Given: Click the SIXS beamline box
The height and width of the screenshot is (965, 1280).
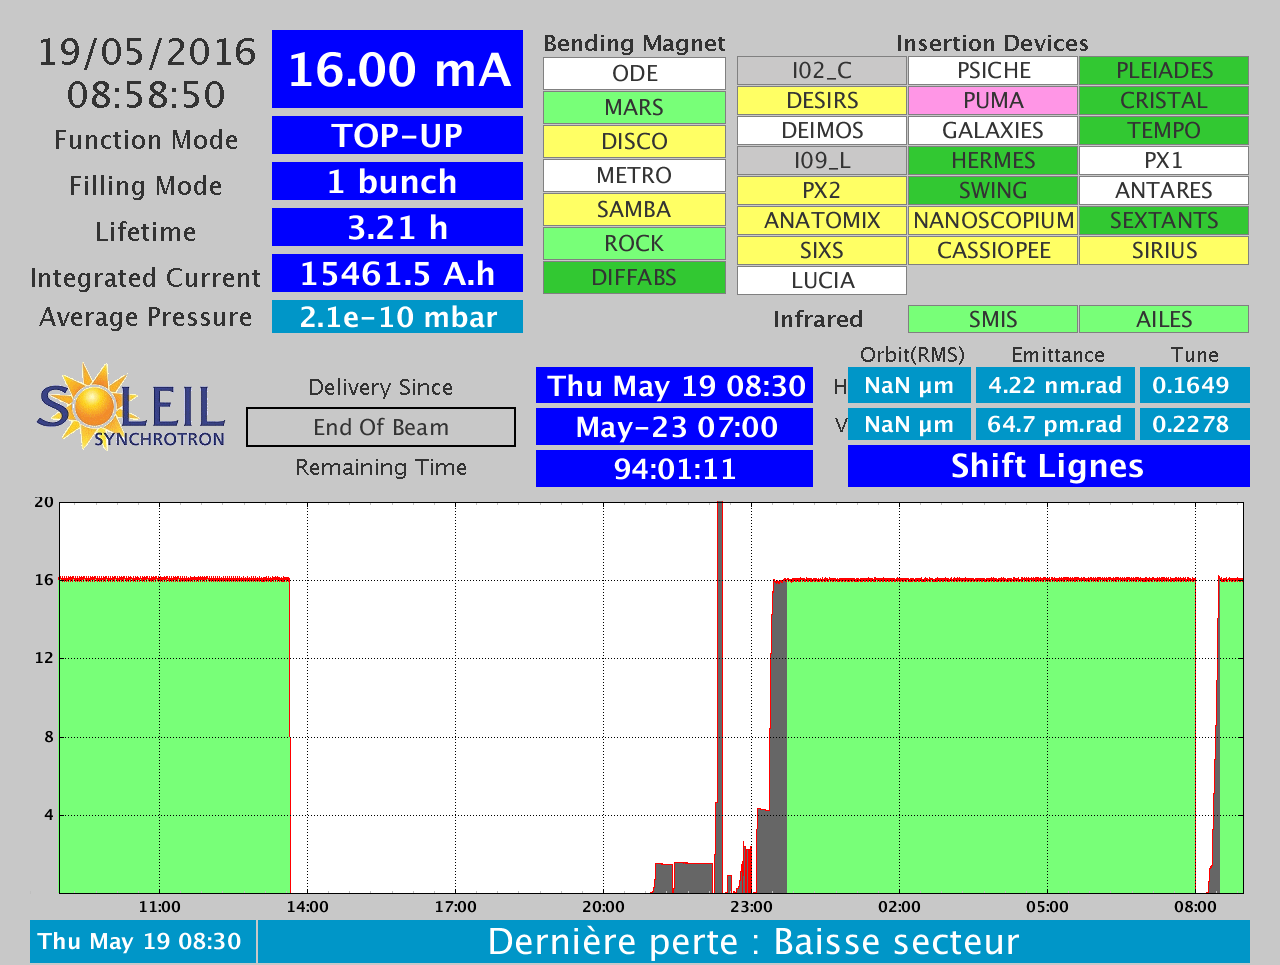Looking at the screenshot, I should 822,250.
